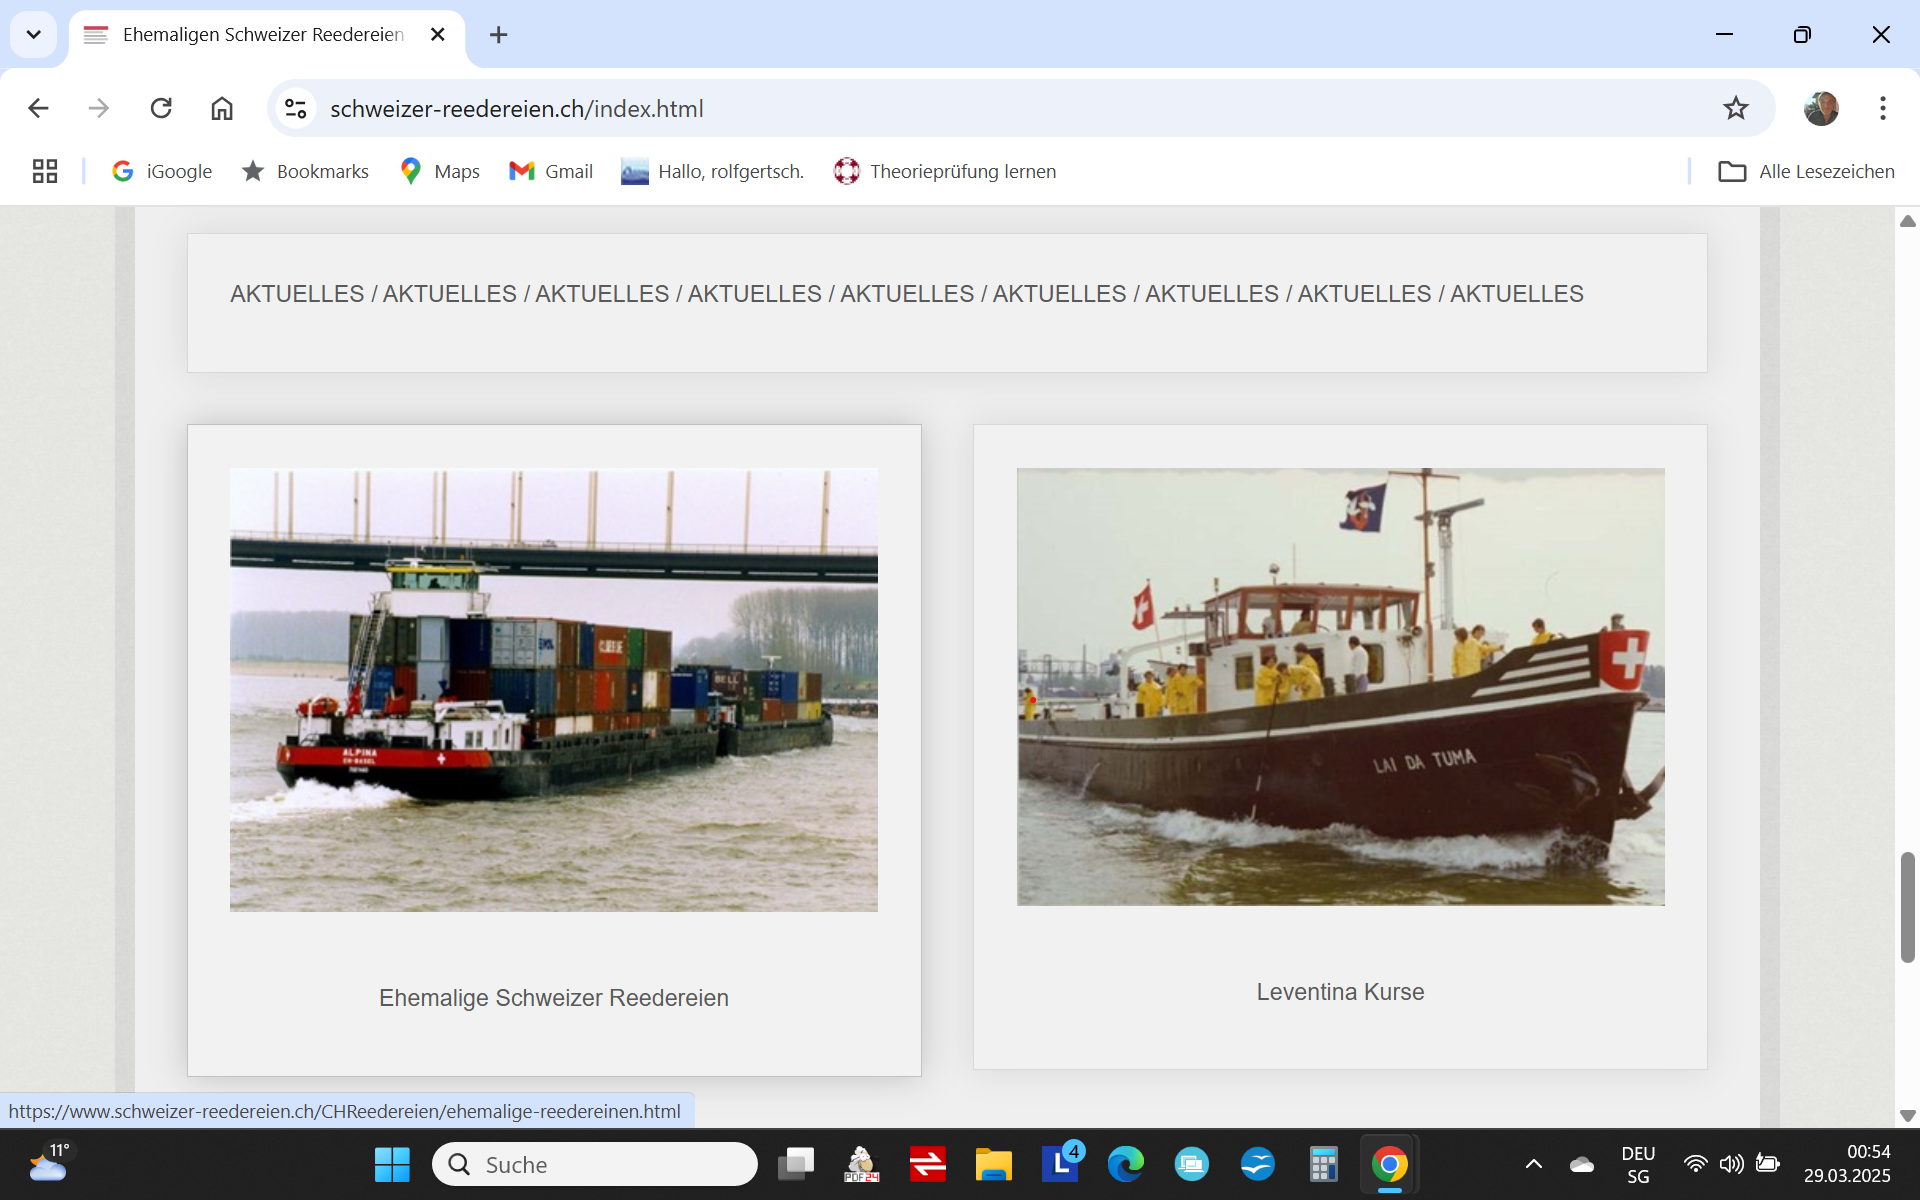Close the Ehemaligen Schweizer Reedereien tab
The image size is (1920, 1200).
437,35
